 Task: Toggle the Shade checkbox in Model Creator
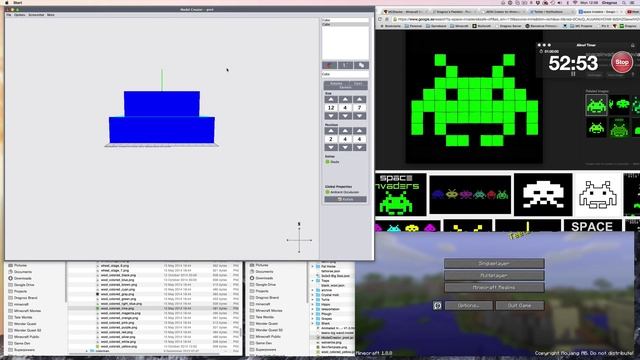327,162
